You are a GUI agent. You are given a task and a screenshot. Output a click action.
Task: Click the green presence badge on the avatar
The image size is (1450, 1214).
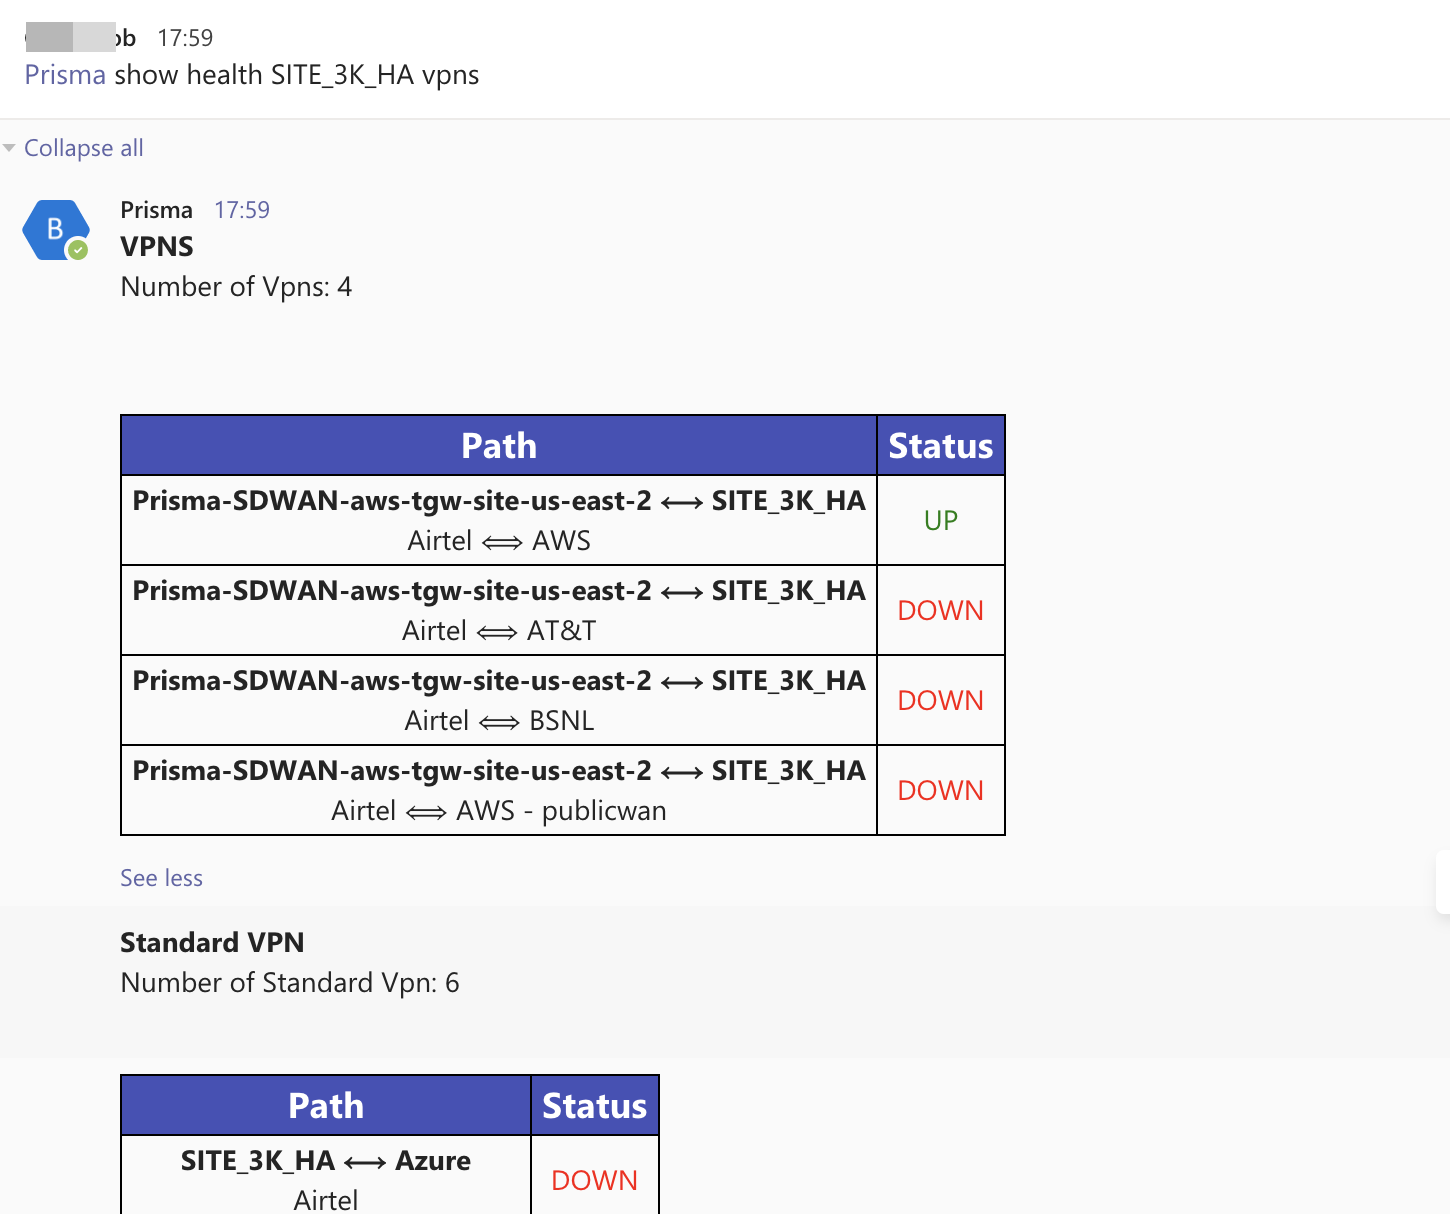78,250
